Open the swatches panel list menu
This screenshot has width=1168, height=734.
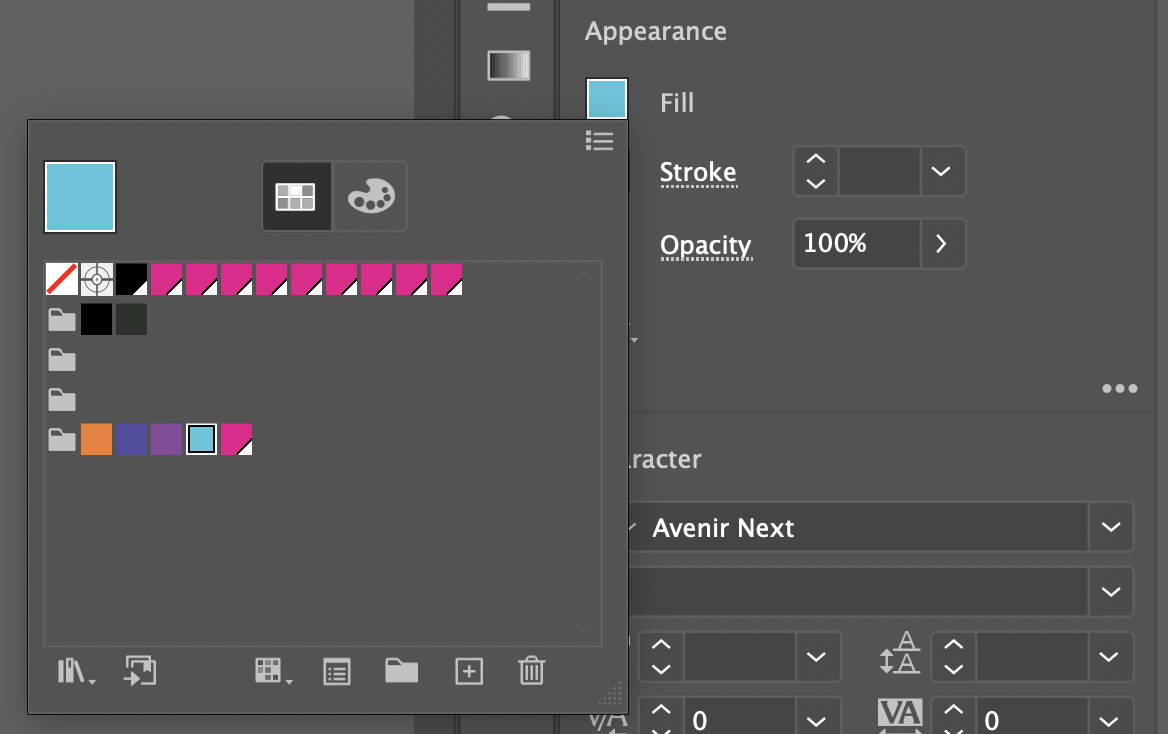[599, 140]
